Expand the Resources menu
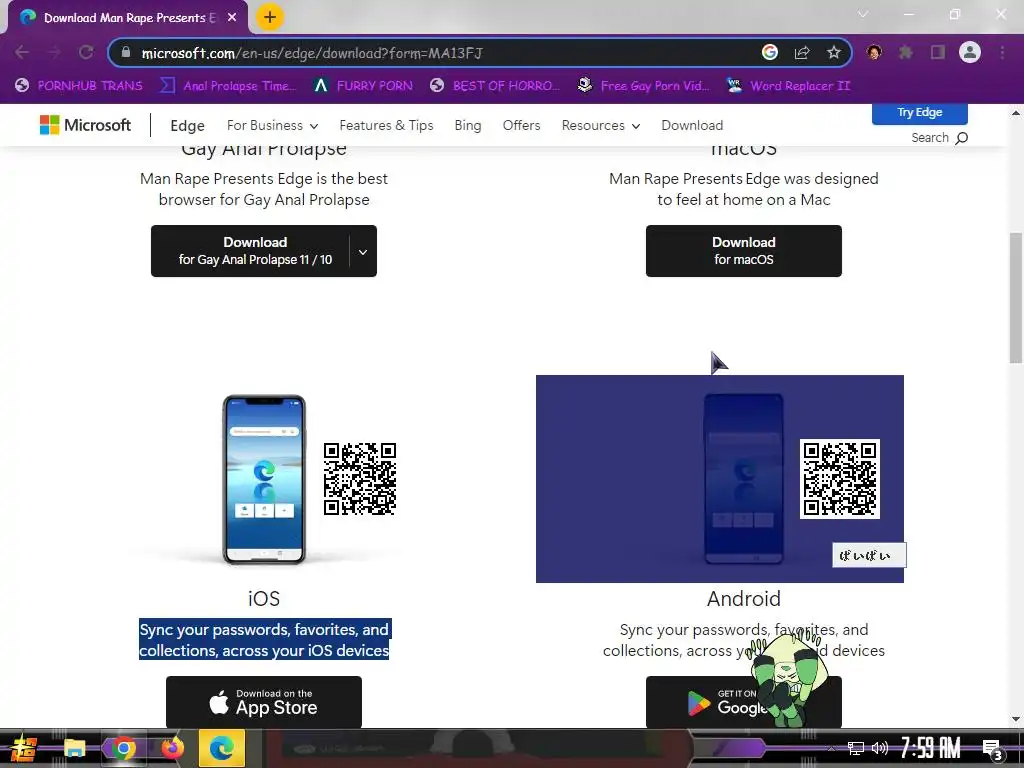The height and width of the screenshot is (768, 1024). (601, 125)
